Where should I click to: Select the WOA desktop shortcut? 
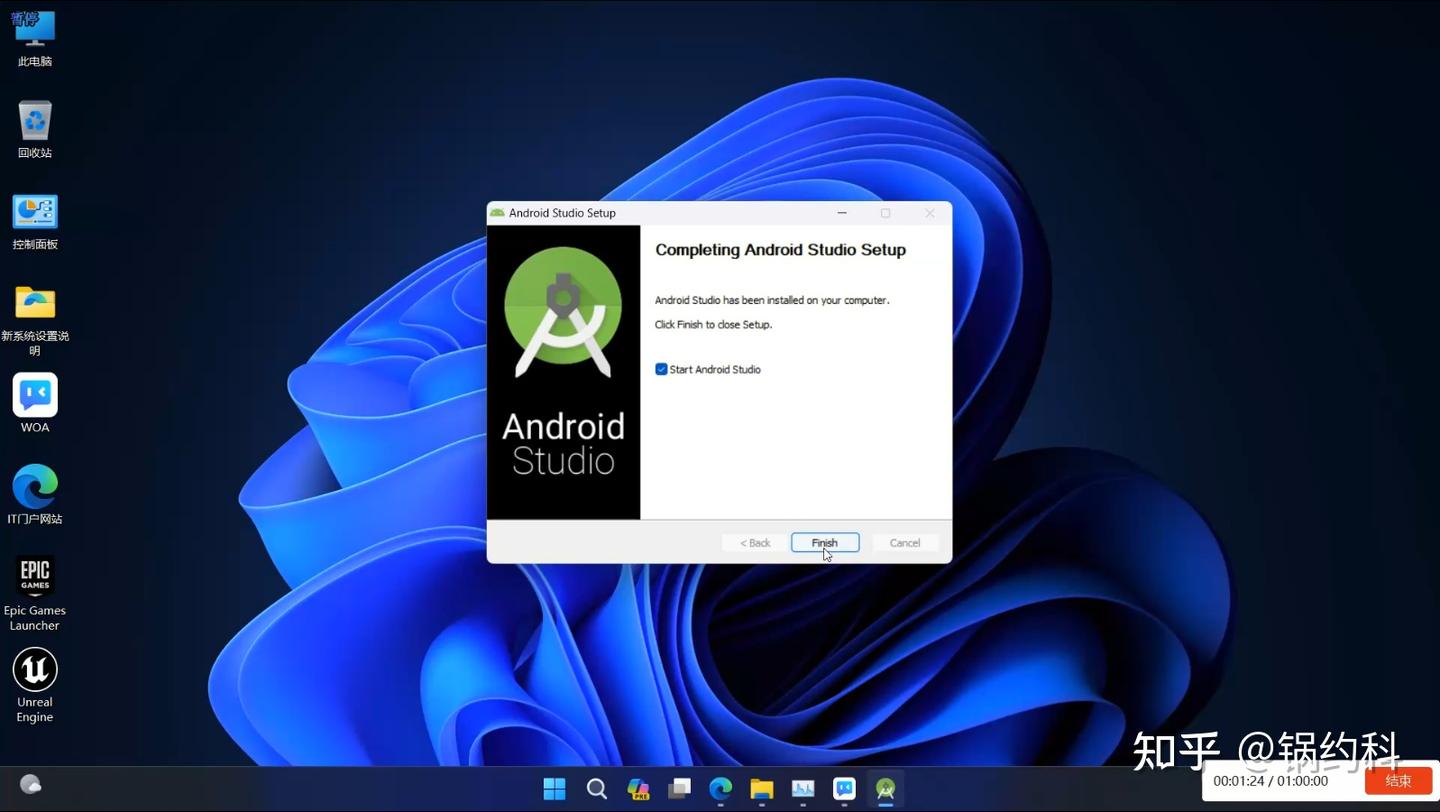(35, 403)
